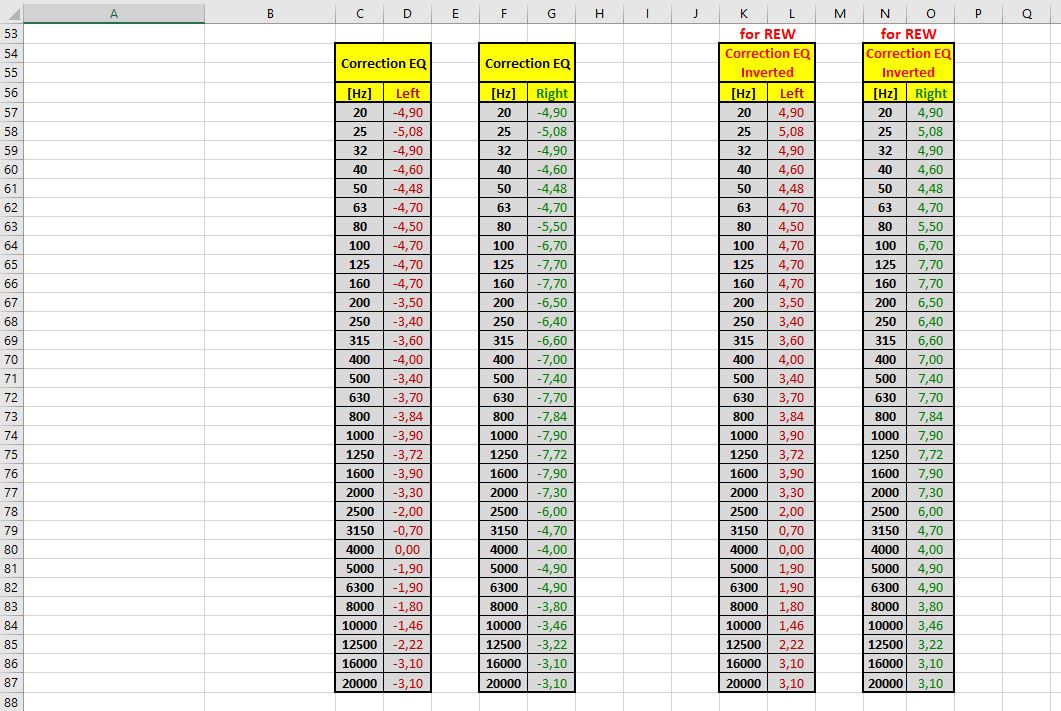This screenshot has width=1061, height=711.
Task: Select column H header
Action: click(600, 13)
